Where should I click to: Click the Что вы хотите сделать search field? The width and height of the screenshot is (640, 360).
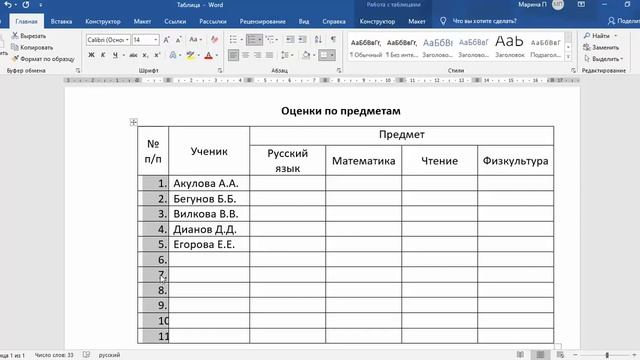pos(484,21)
